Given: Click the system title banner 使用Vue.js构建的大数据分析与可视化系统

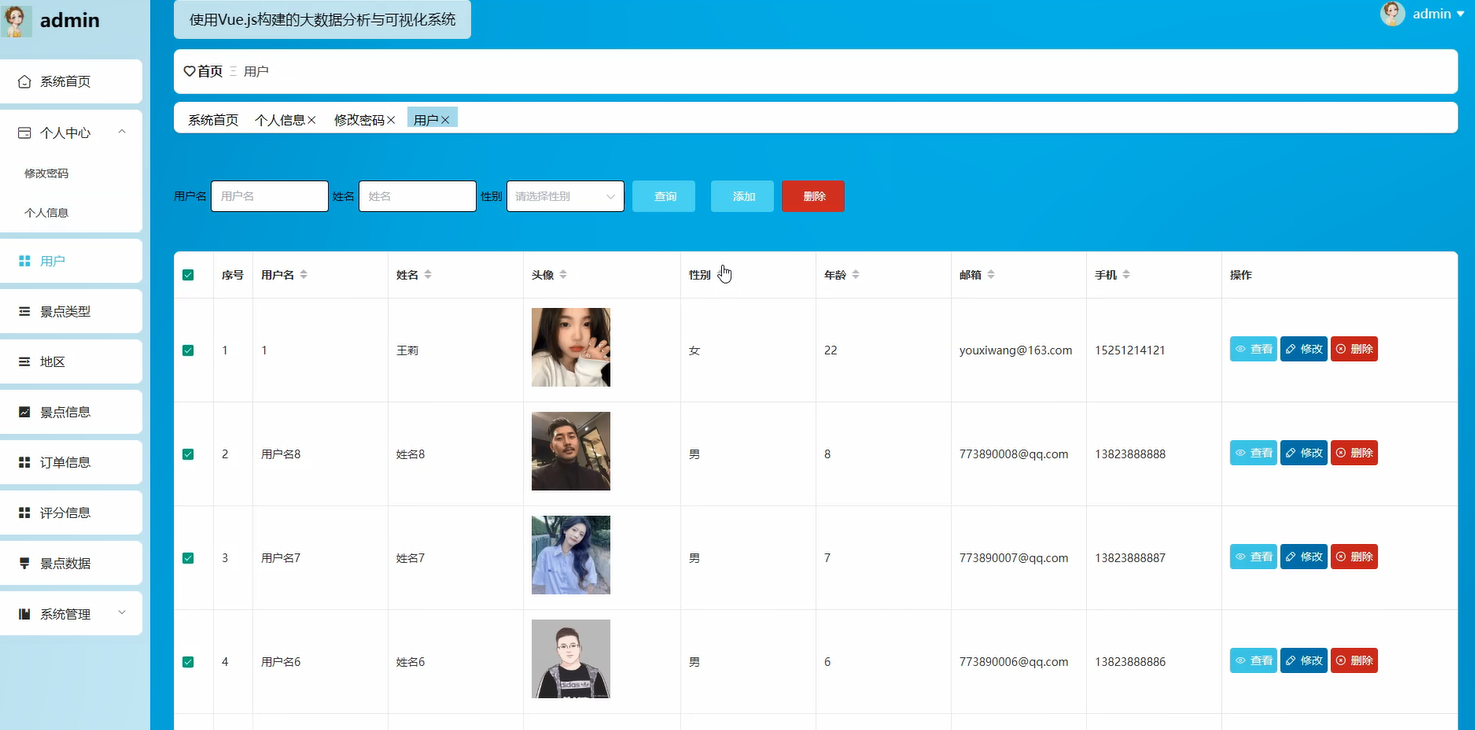Looking at the screenshot, I should [322, 19].
